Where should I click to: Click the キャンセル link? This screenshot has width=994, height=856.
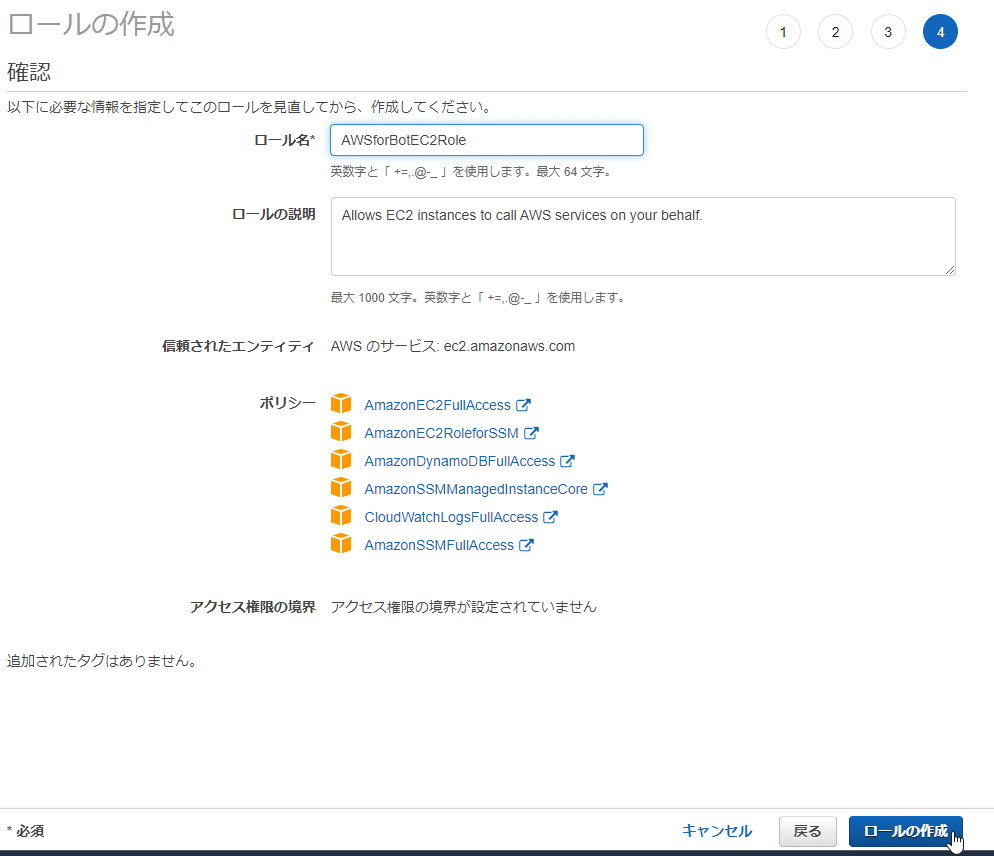click(x=717, y=831)
